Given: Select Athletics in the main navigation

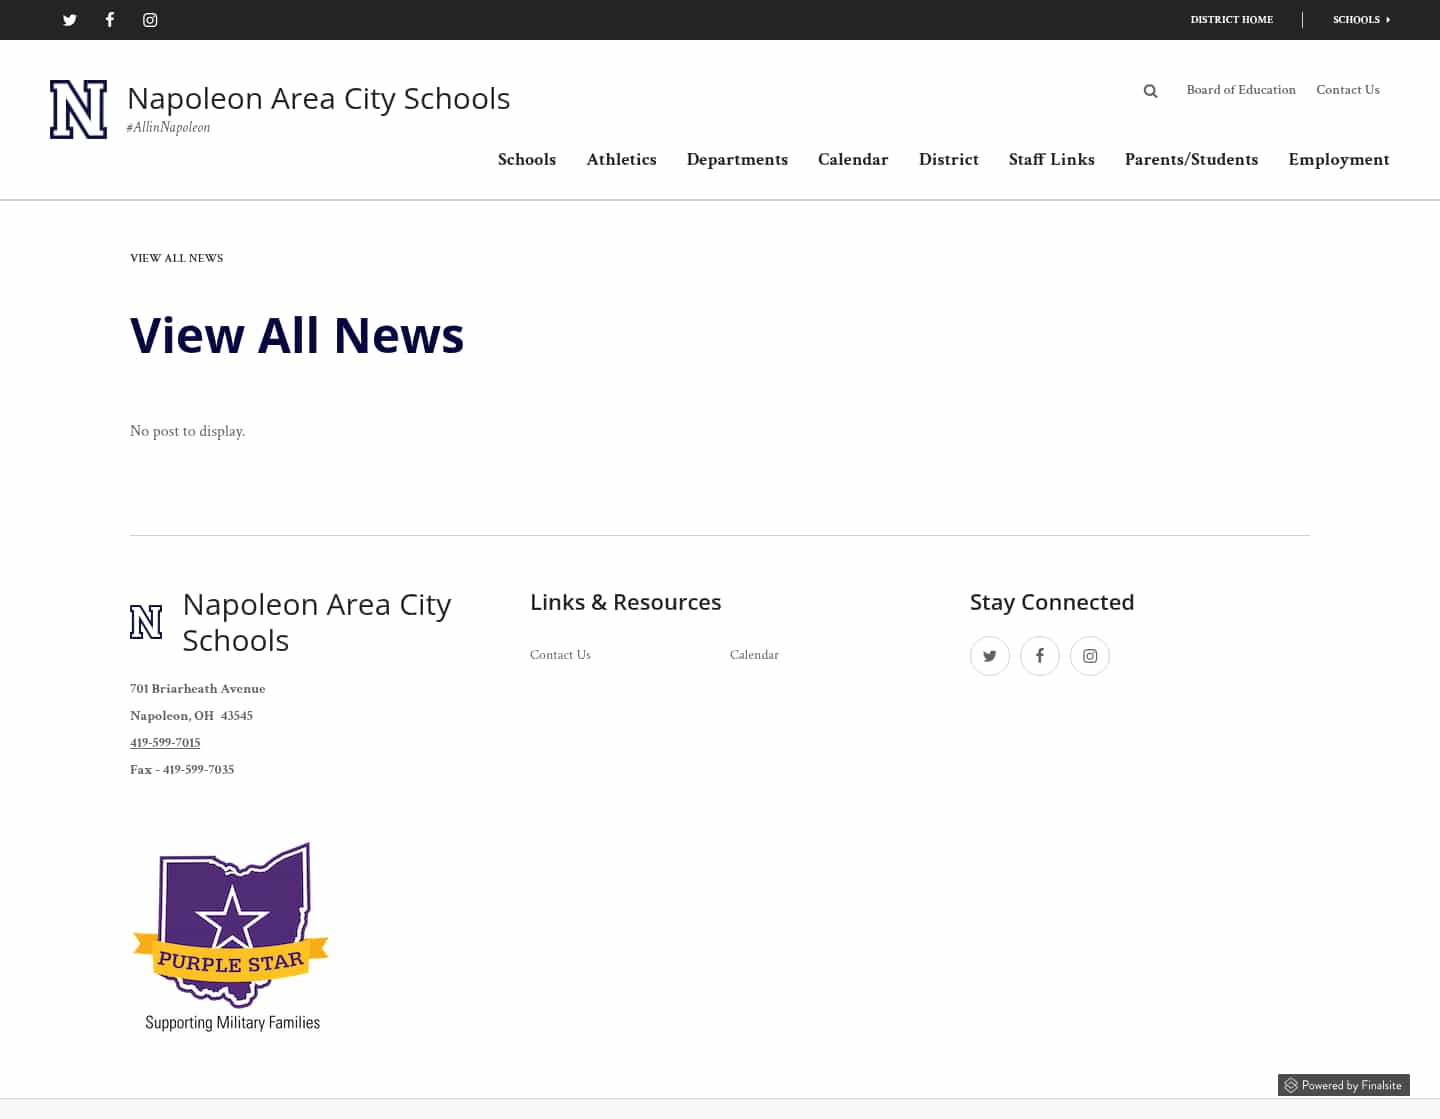Looking at the screenshot, I should point(621,159).
